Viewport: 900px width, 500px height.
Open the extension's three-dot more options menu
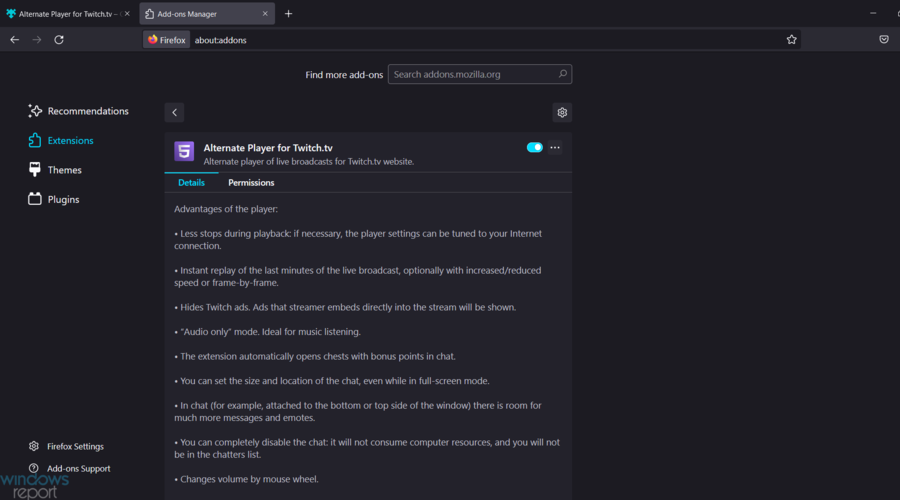coord(555,148)
